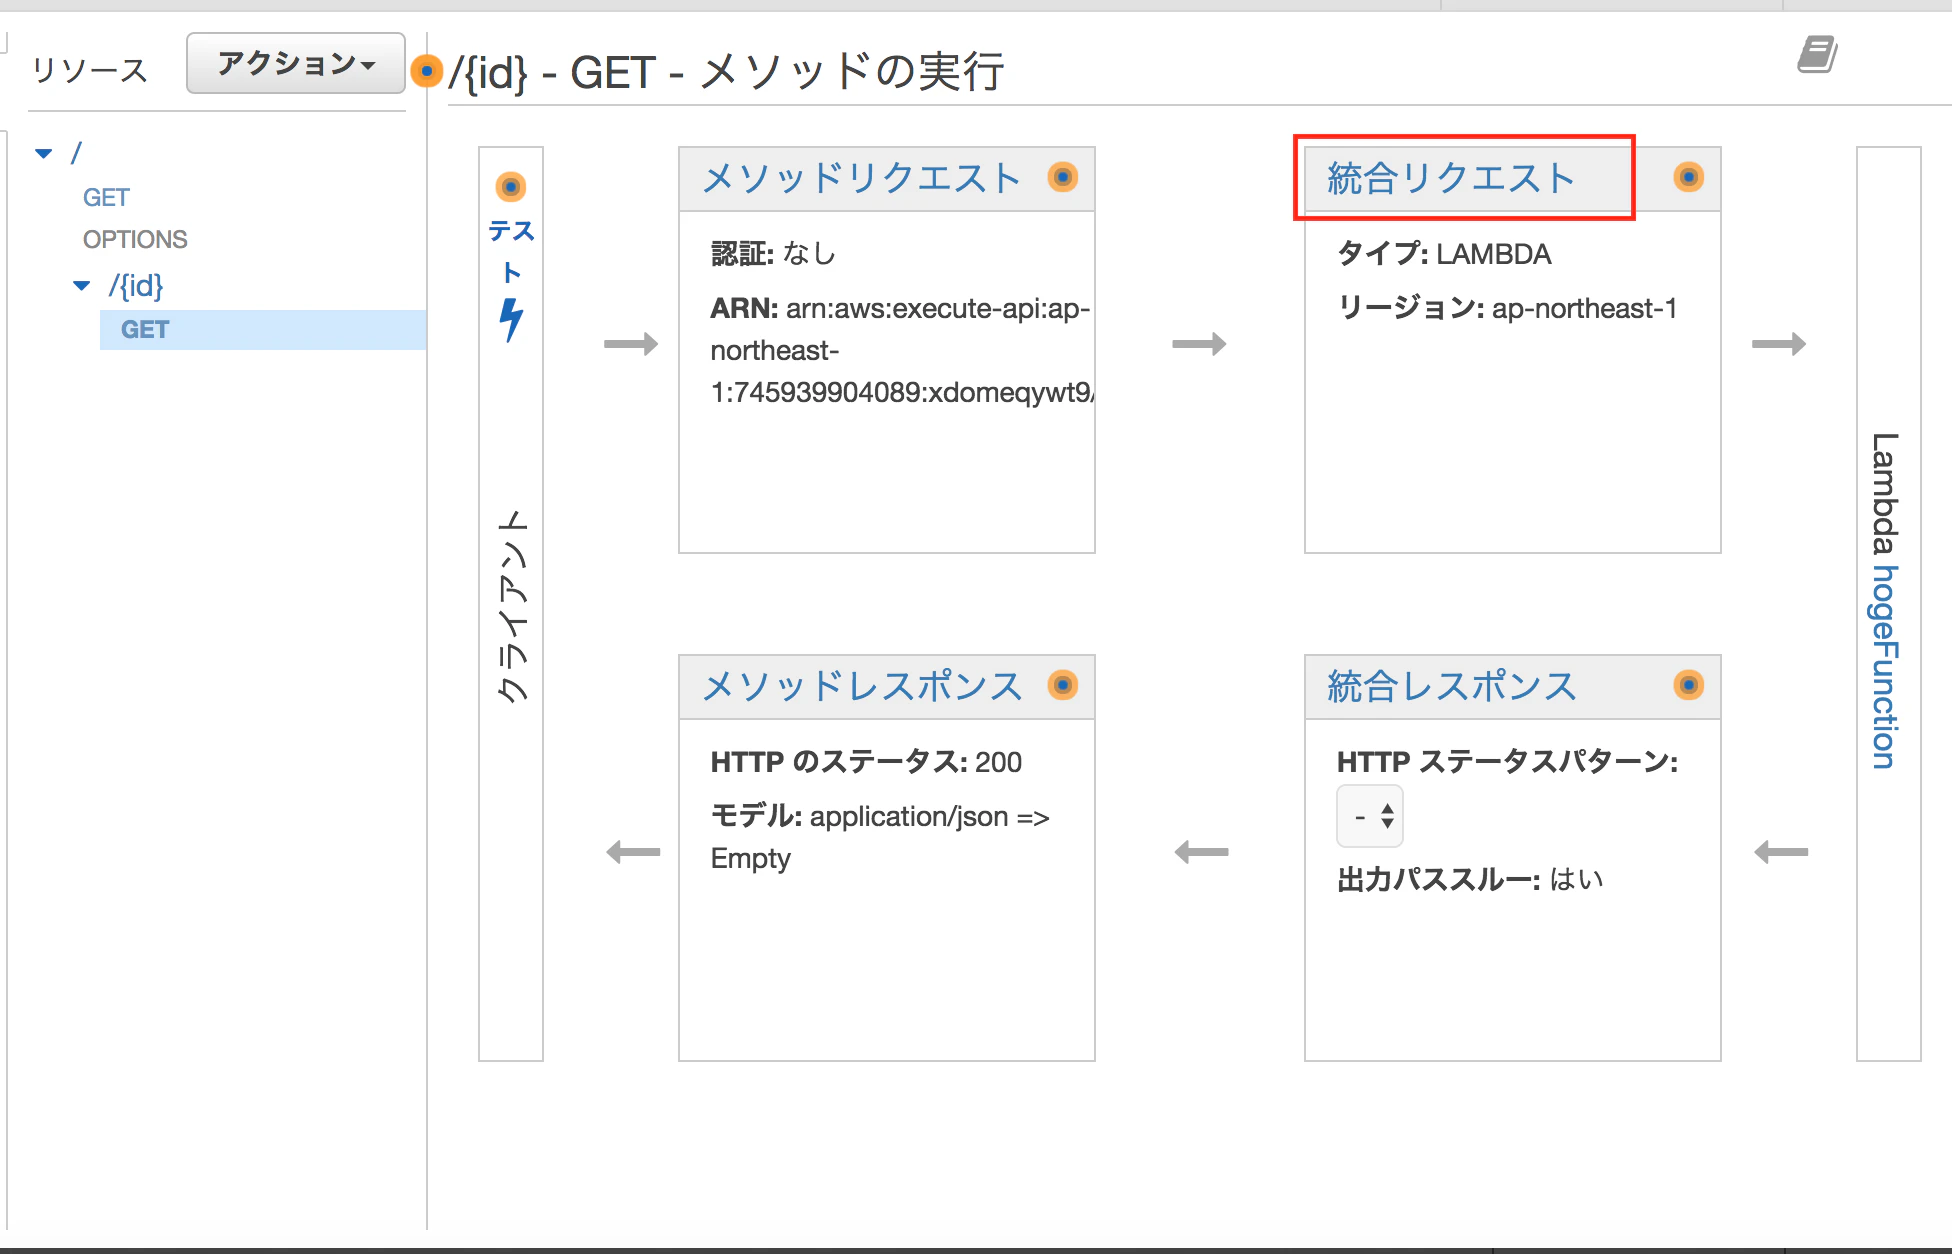
Task: Select GET under /{id}
Action: [263, 329]
